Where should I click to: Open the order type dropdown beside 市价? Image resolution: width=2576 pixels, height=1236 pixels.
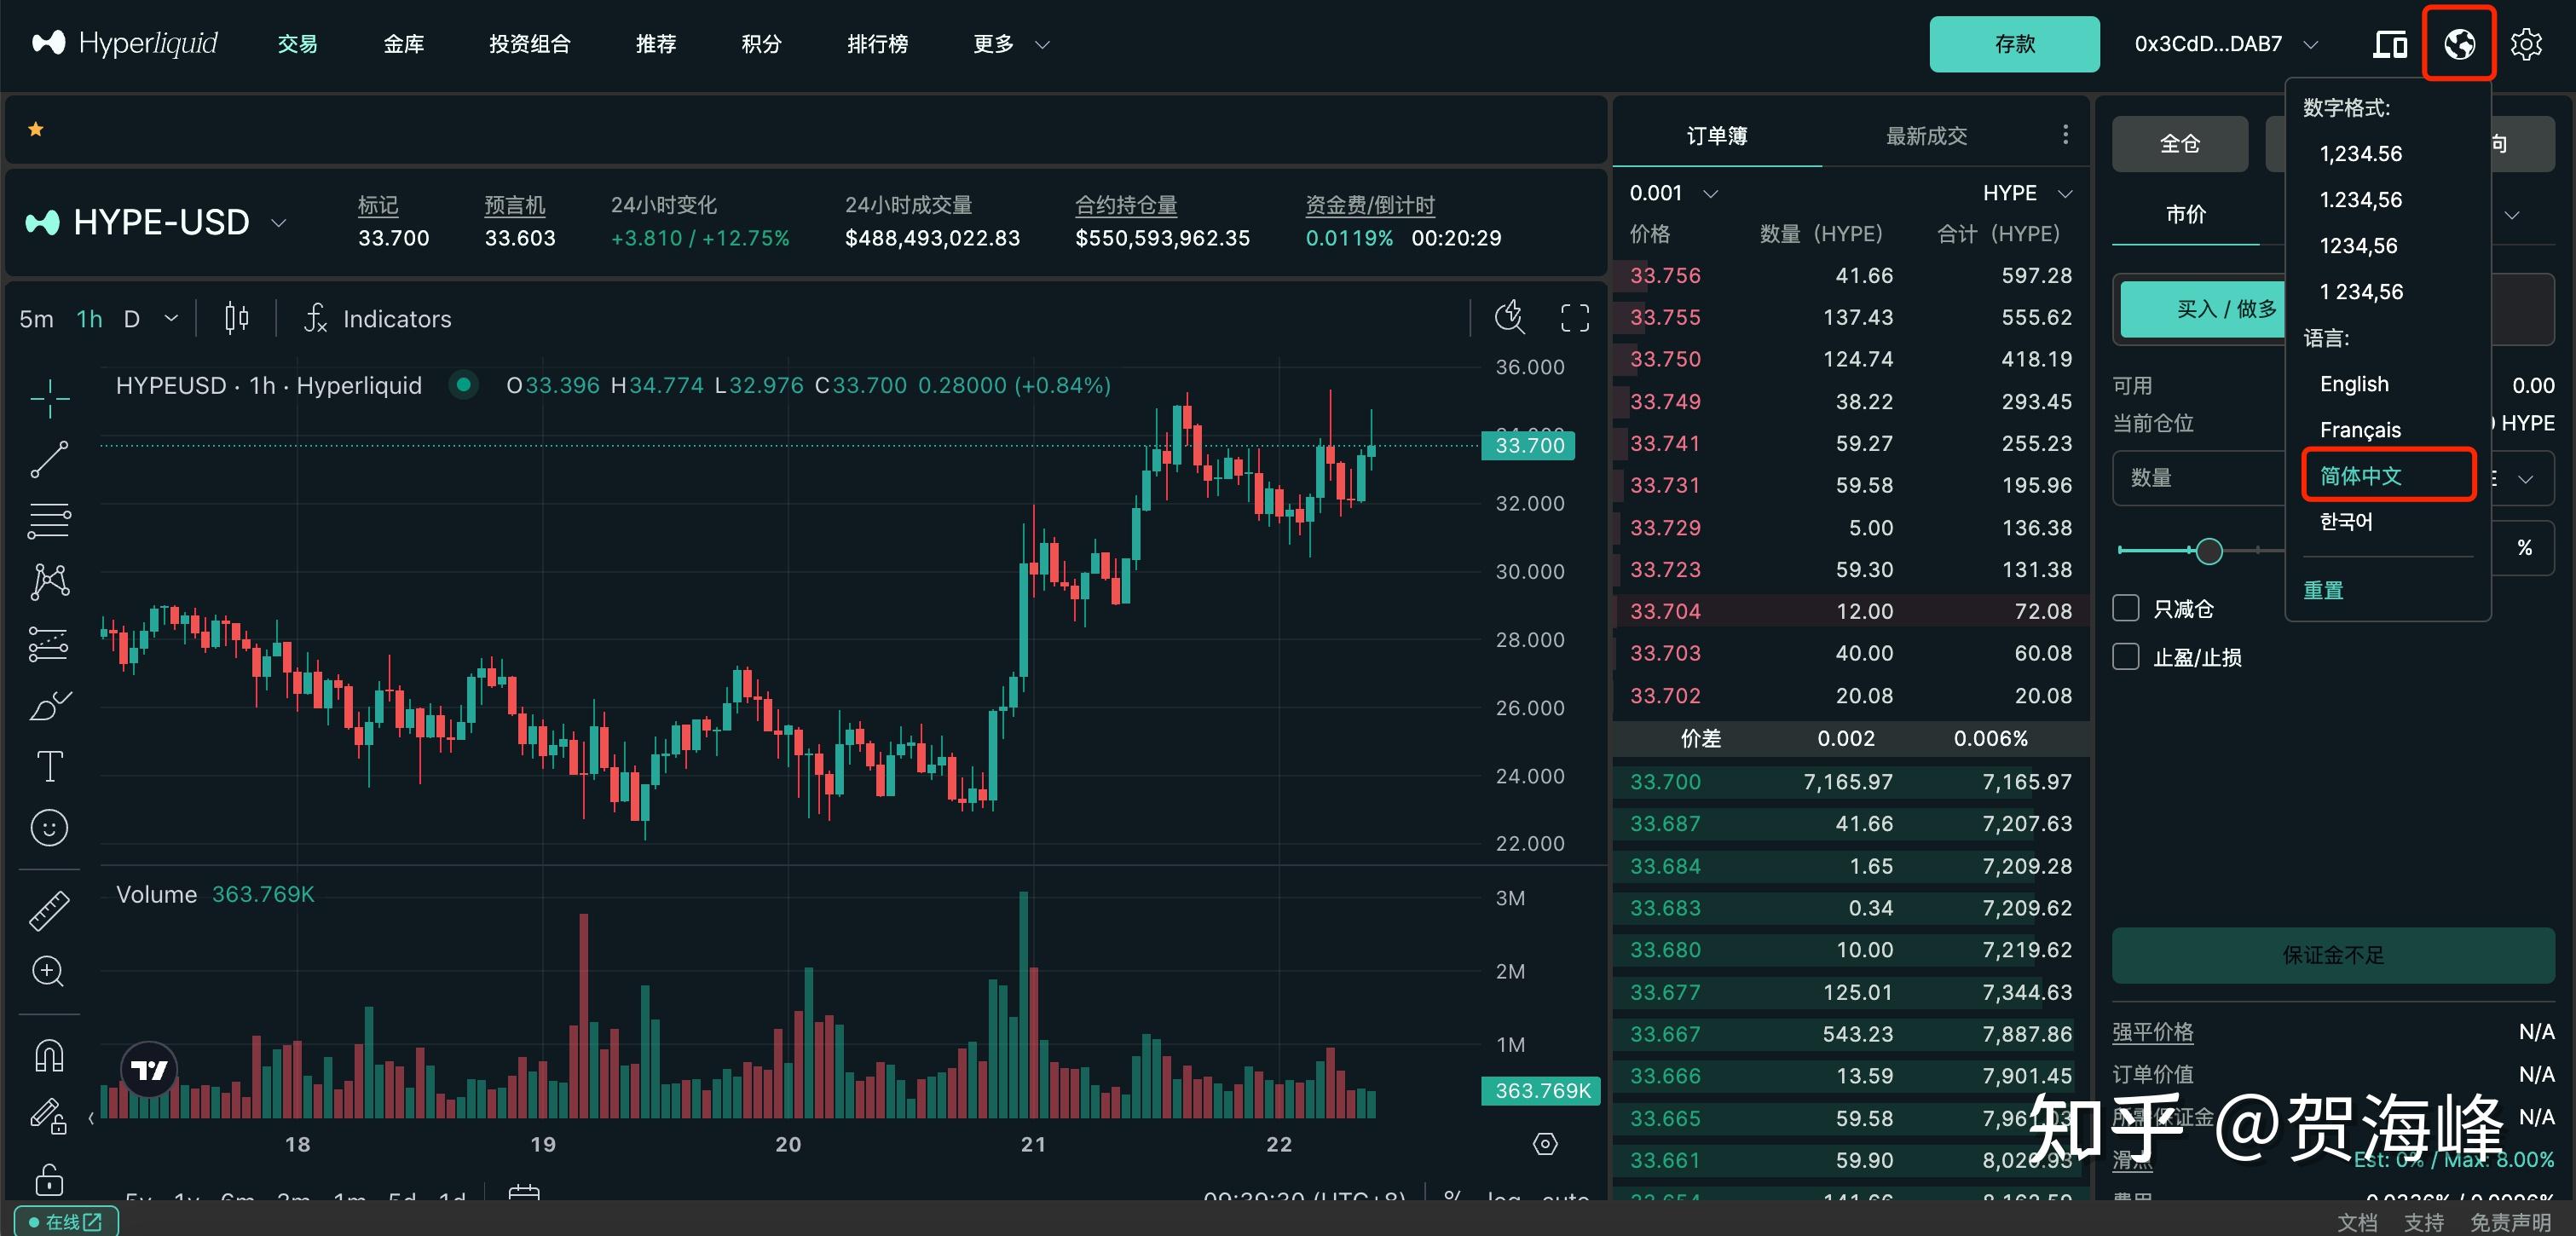tap(2511, 215)
